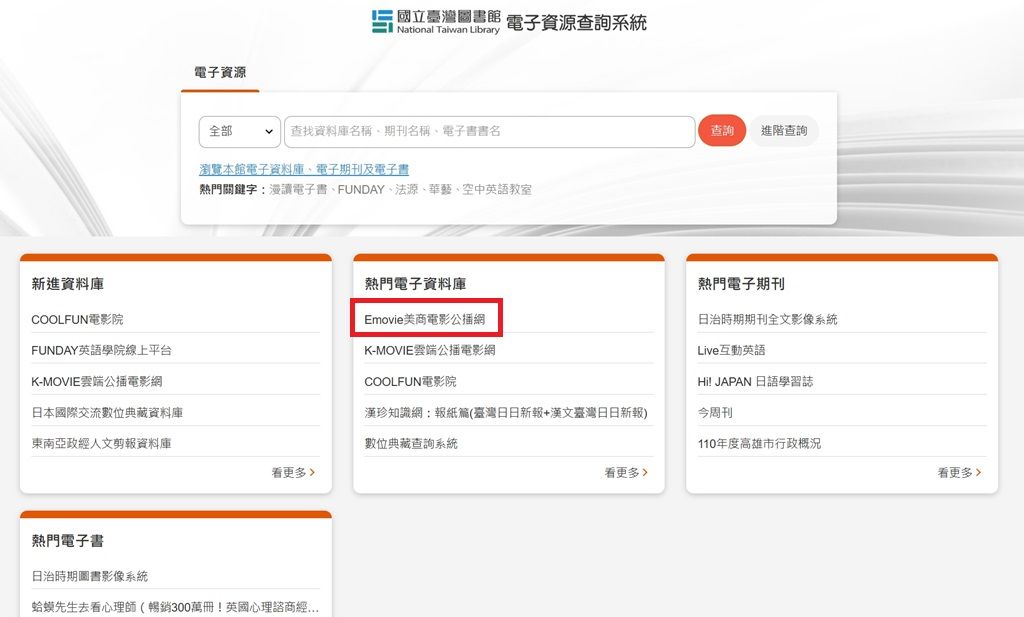
Task: Expand 看更多 under 新進資料庫
Action: 292,473
